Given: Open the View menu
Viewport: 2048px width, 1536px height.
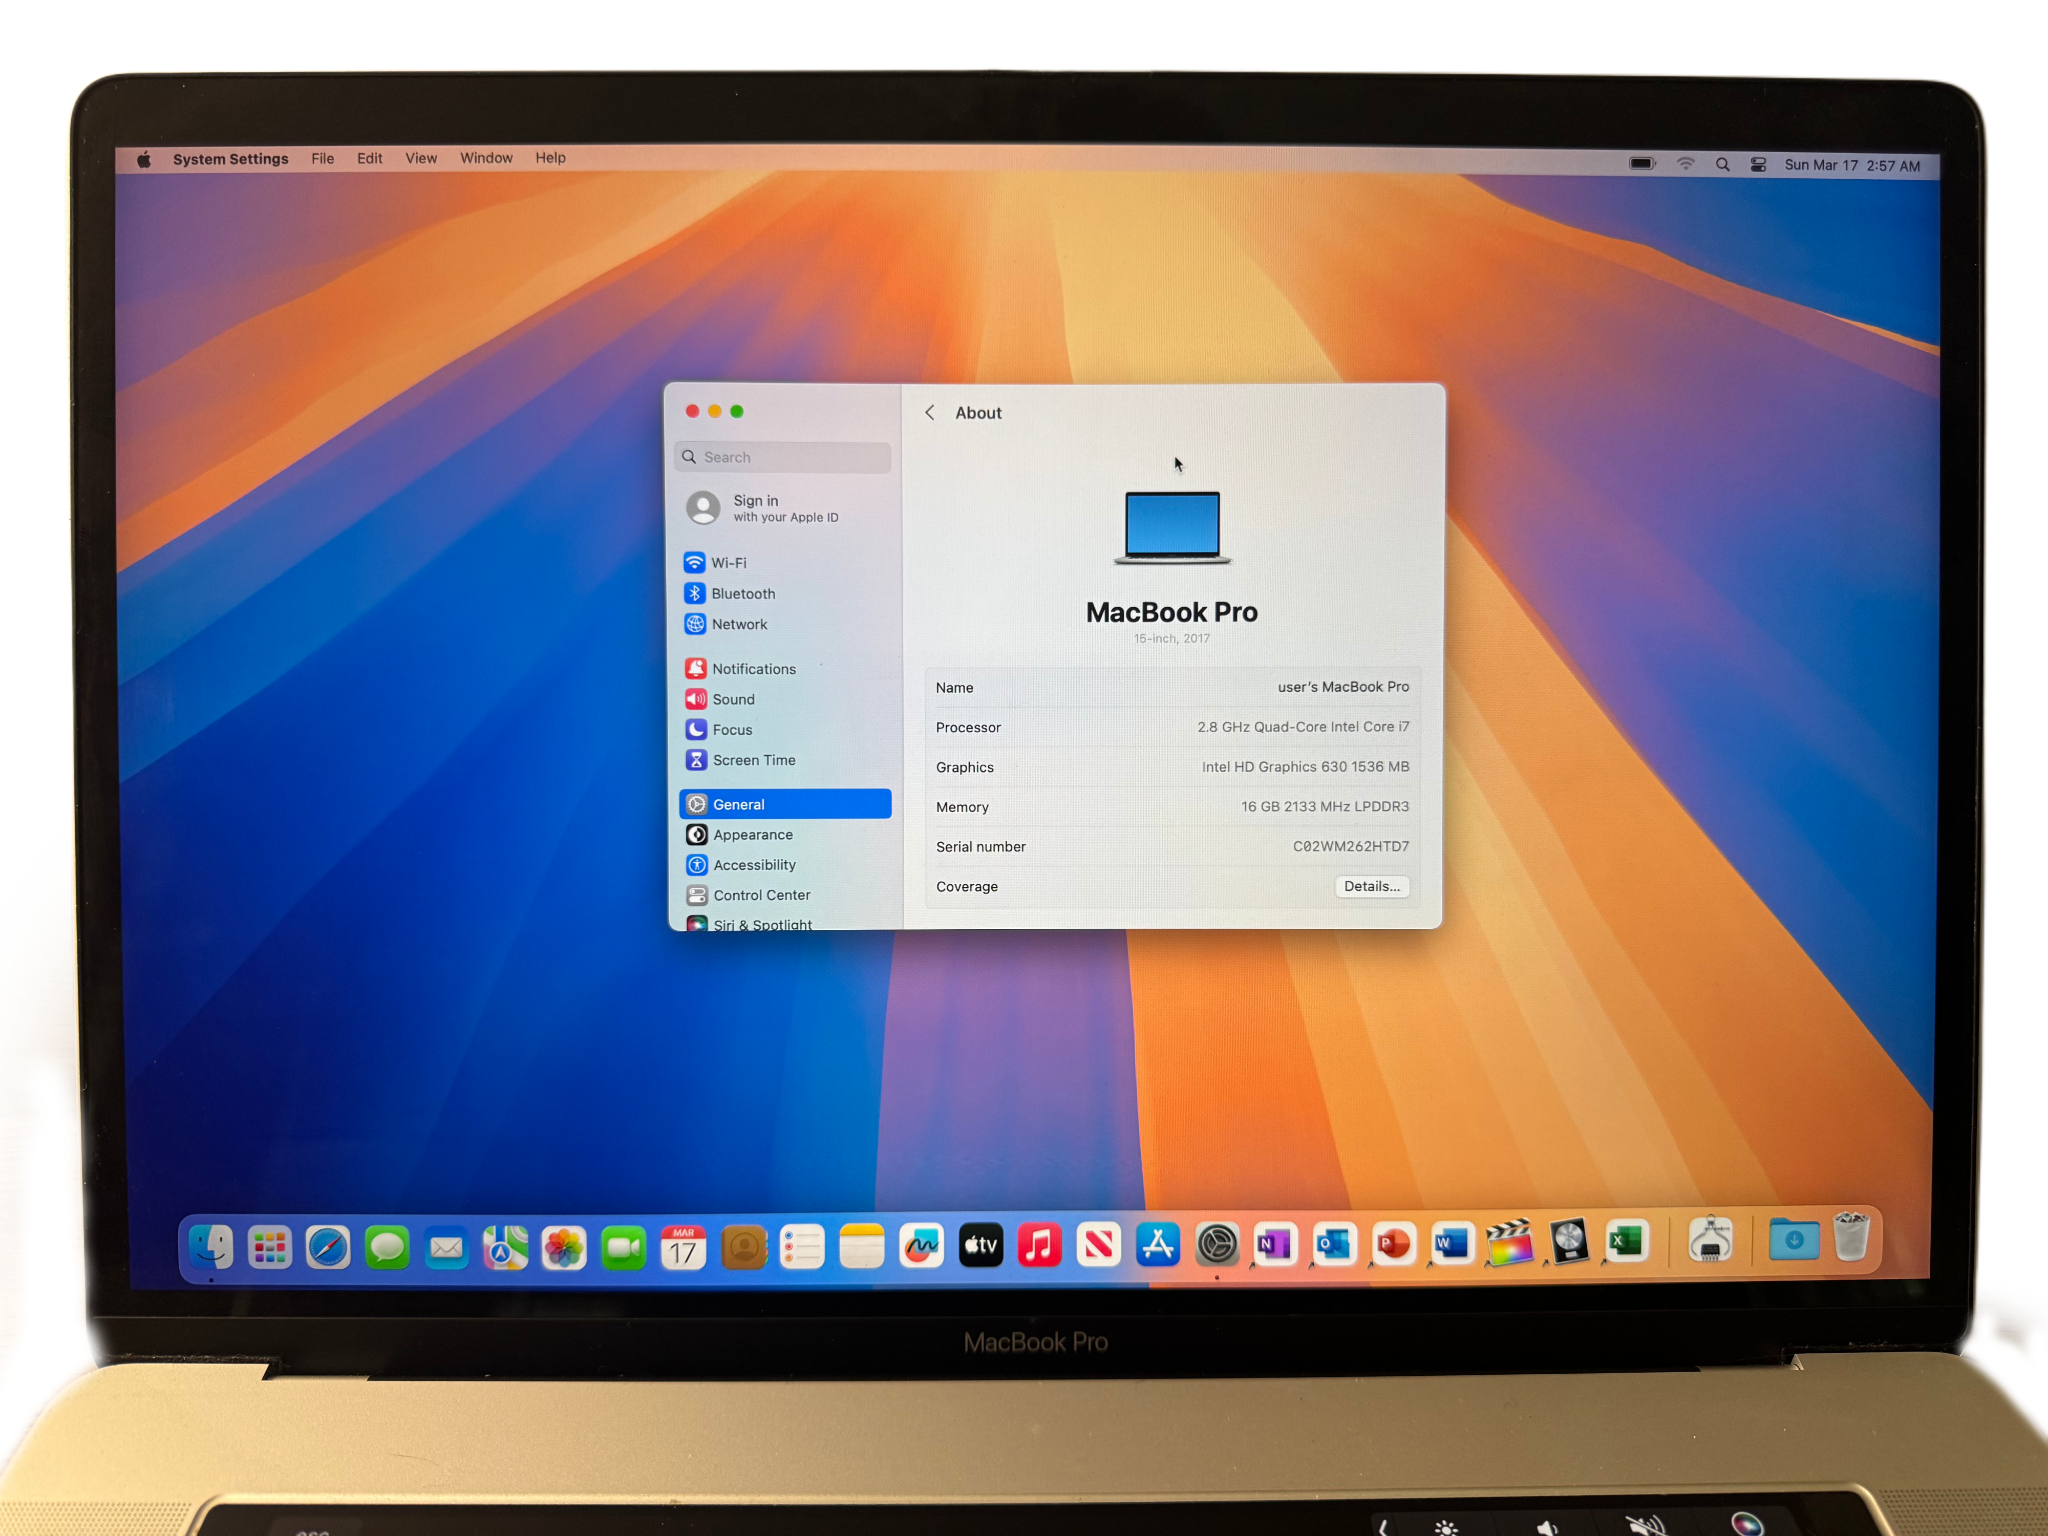Looking at the screenshot, I should click(x=421, y=158).
